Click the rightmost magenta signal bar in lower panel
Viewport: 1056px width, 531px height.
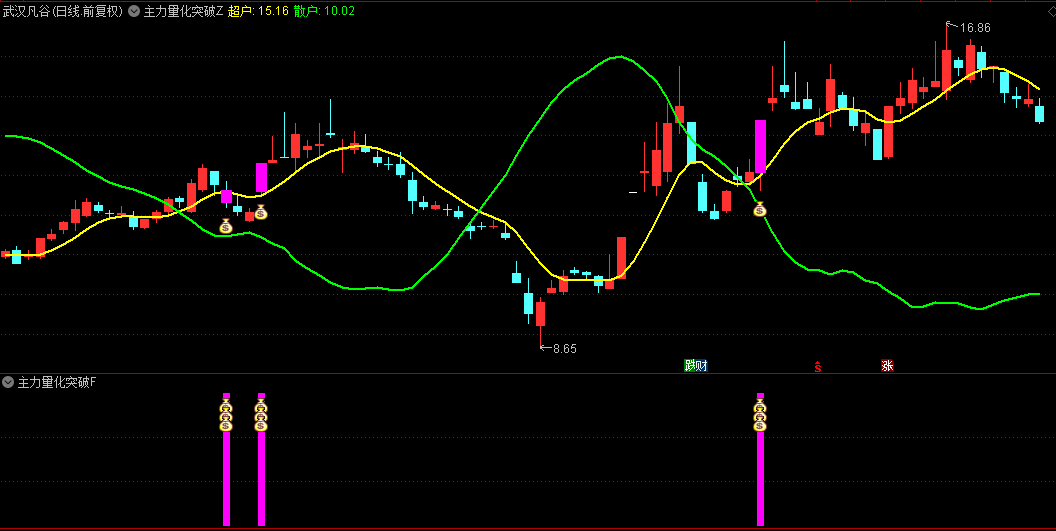click(x=760, y=460)
